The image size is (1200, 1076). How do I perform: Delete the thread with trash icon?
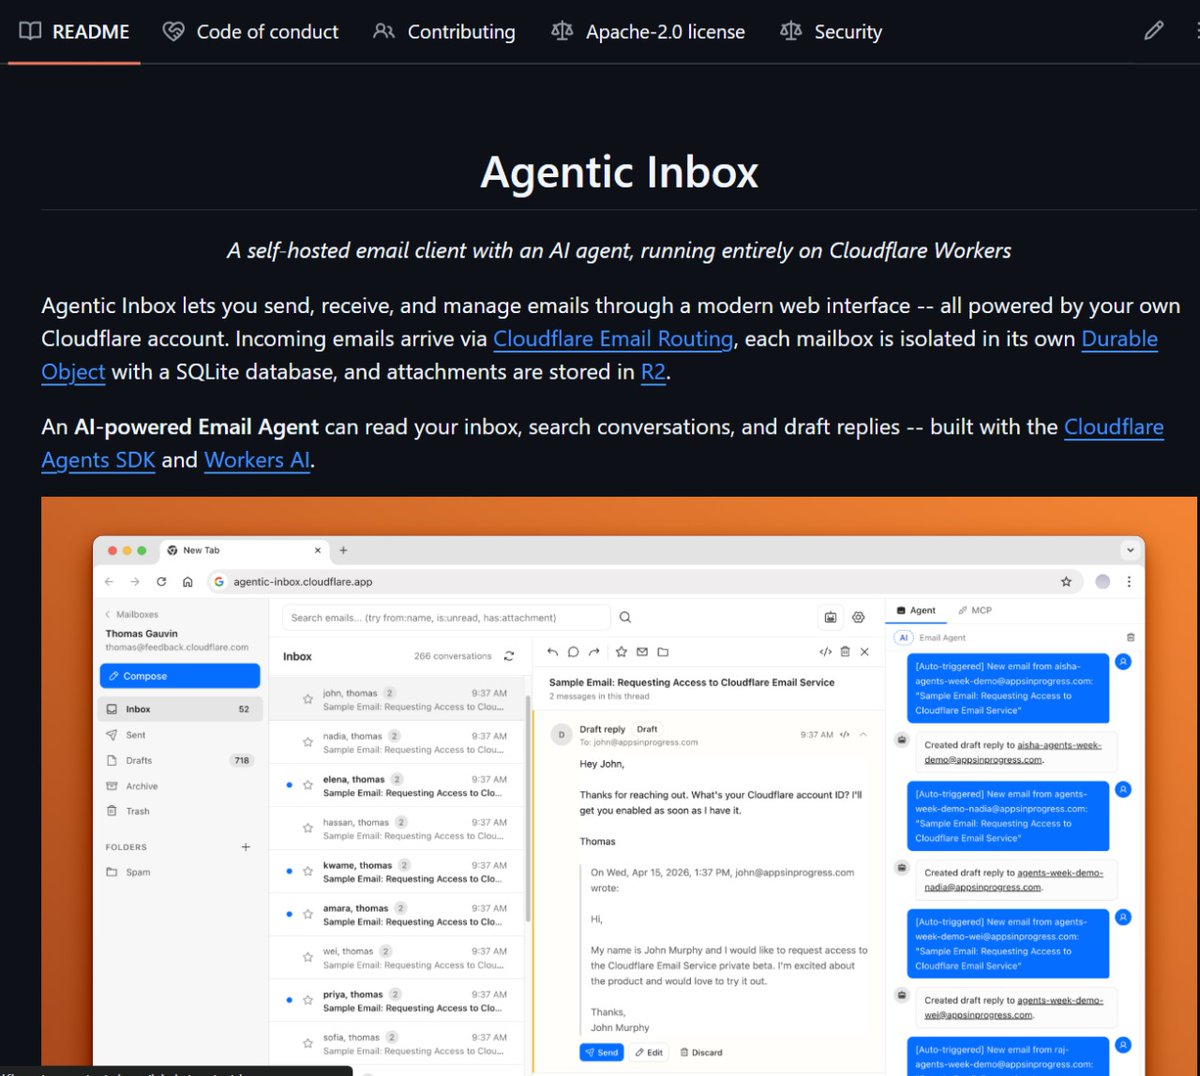tap(845, 652)
